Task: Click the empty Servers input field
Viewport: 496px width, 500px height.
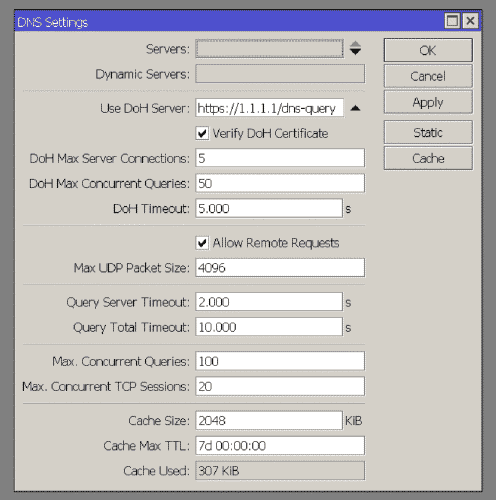Action: pos(269,49)
